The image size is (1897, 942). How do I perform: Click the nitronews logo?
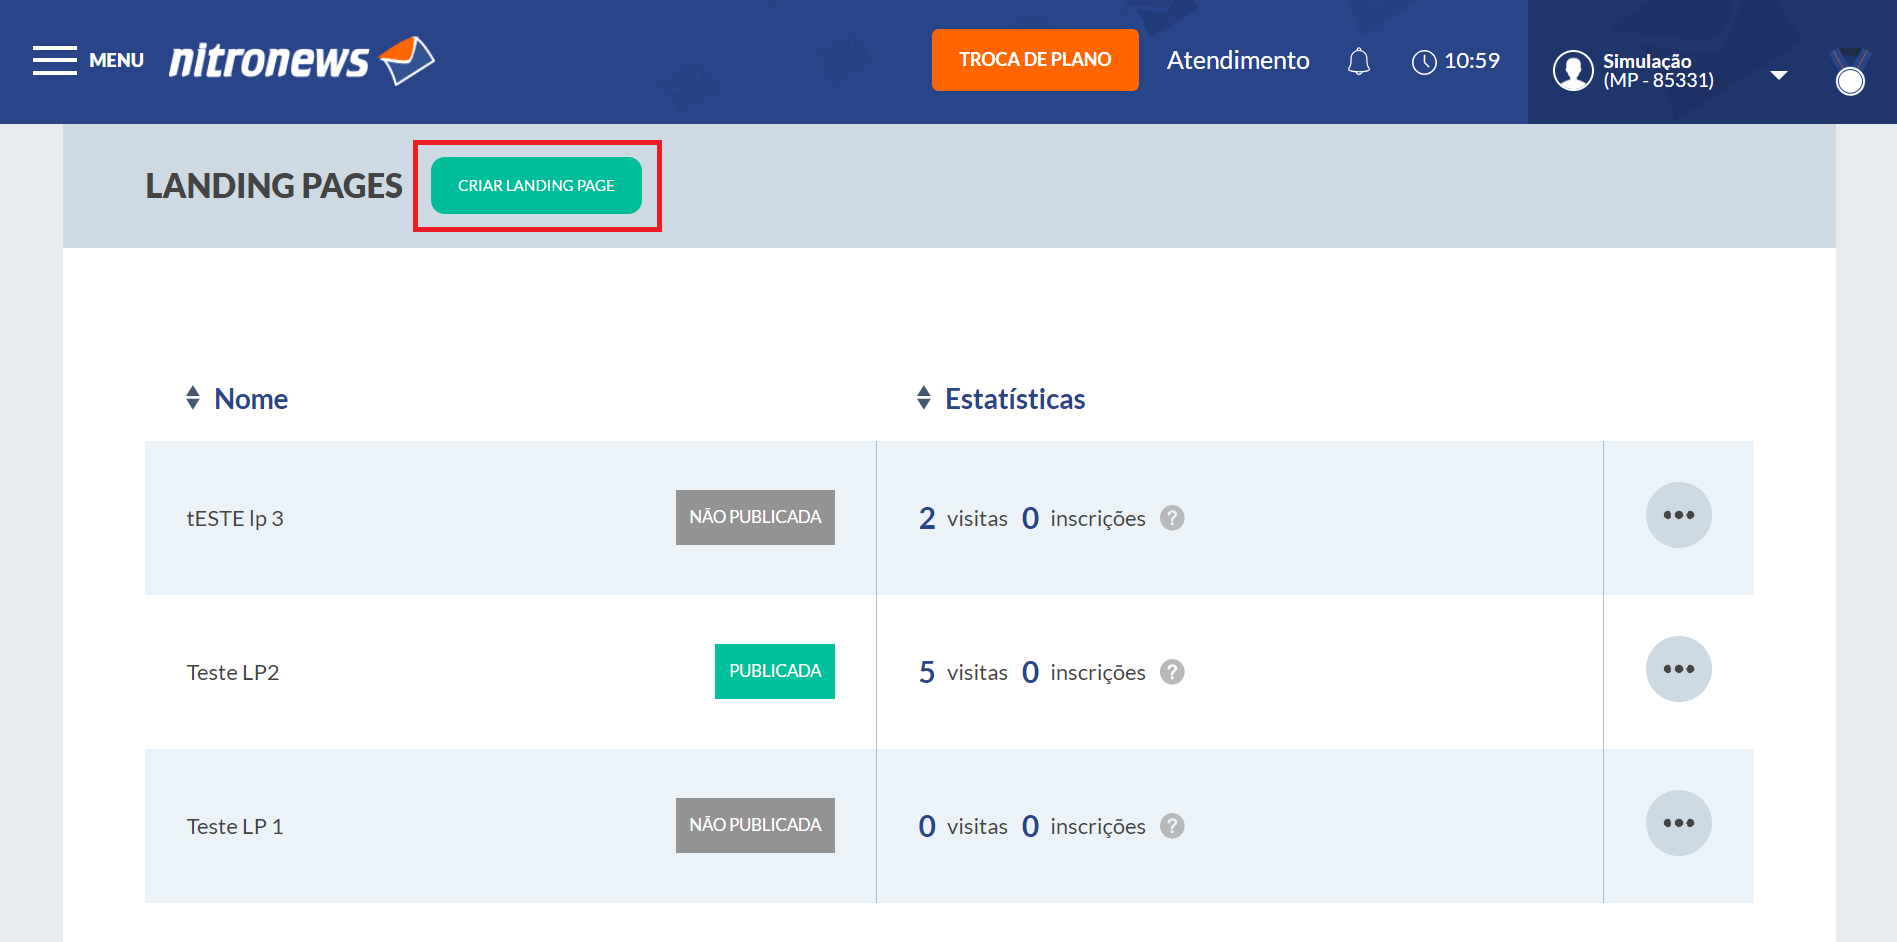tap(301, 60)
